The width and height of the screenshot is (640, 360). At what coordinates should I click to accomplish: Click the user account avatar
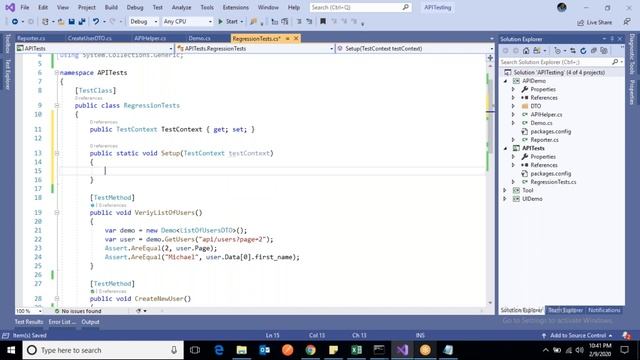[x=562, y=7]
